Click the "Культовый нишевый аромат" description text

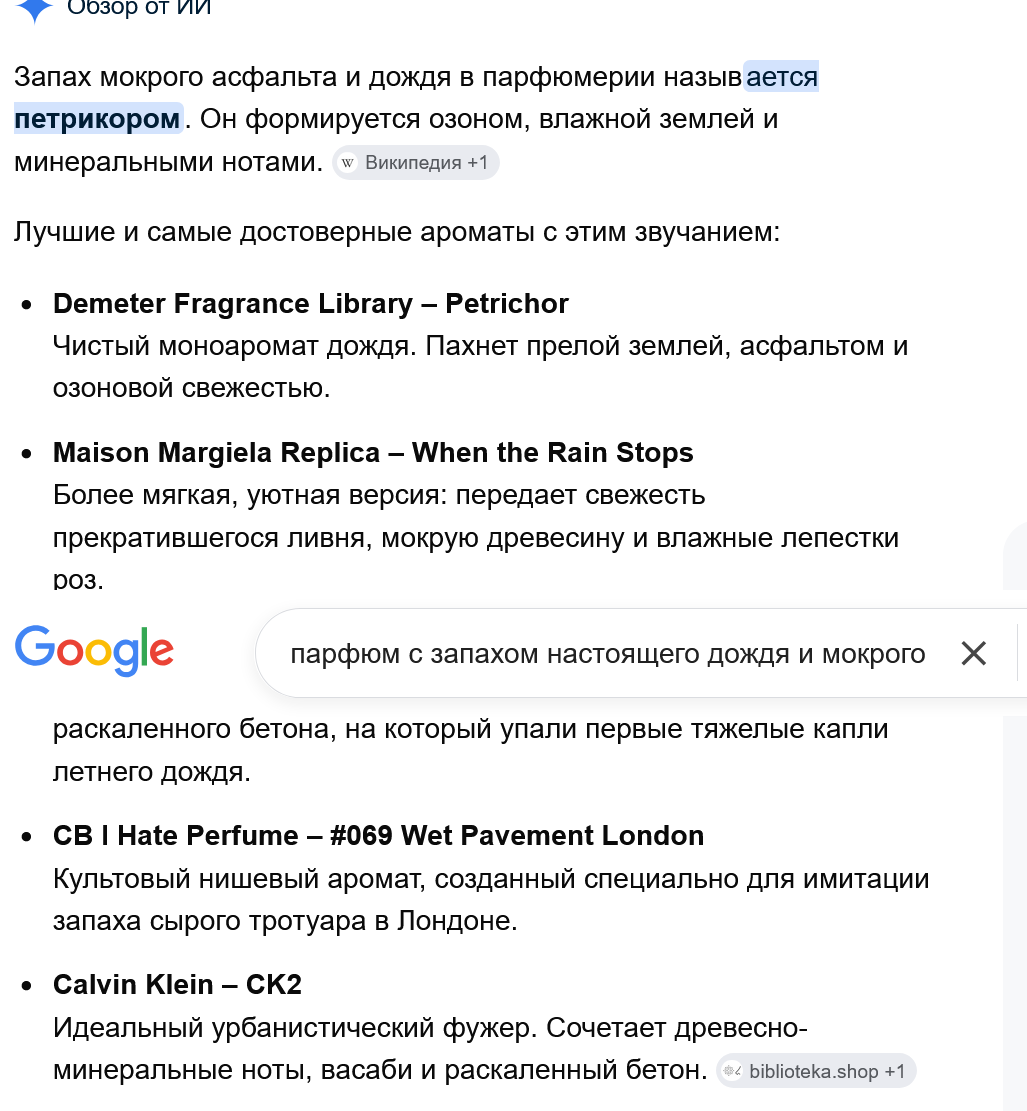click(240, 879)
